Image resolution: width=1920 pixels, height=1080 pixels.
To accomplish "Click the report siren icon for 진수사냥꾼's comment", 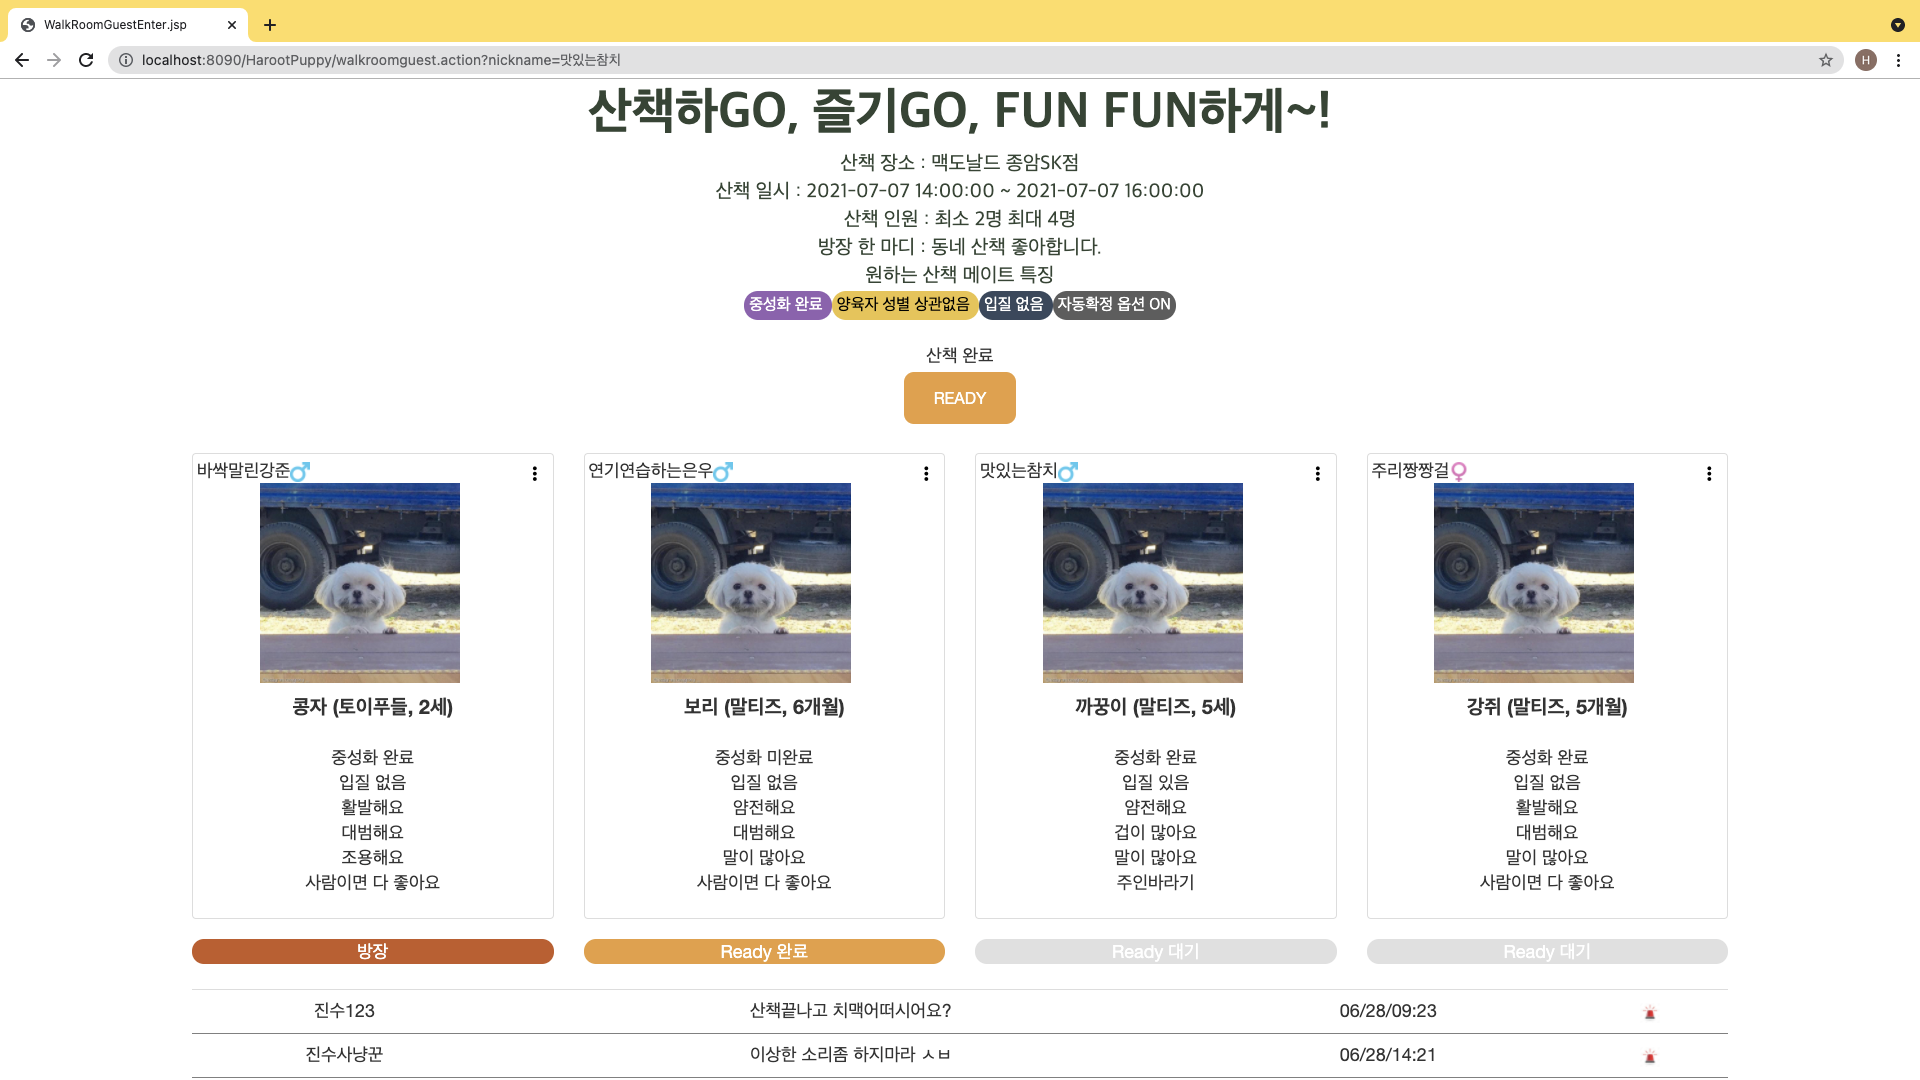I will [1650, 1057].
